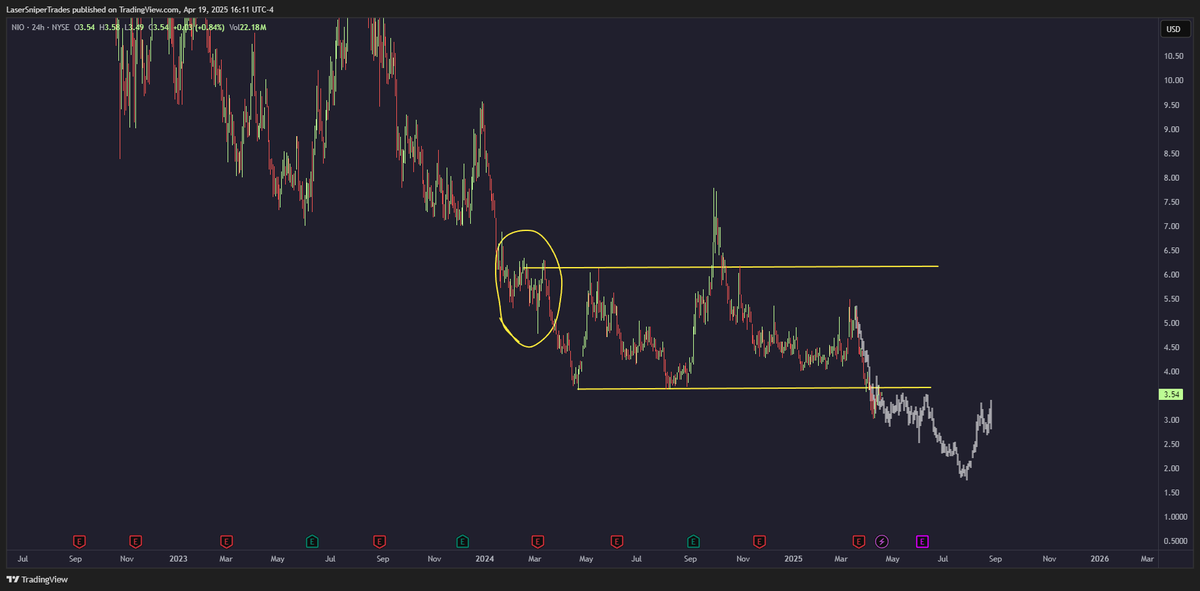
Task: Click the 10.00 price axis label
Action: click(x=1174, y=80)
